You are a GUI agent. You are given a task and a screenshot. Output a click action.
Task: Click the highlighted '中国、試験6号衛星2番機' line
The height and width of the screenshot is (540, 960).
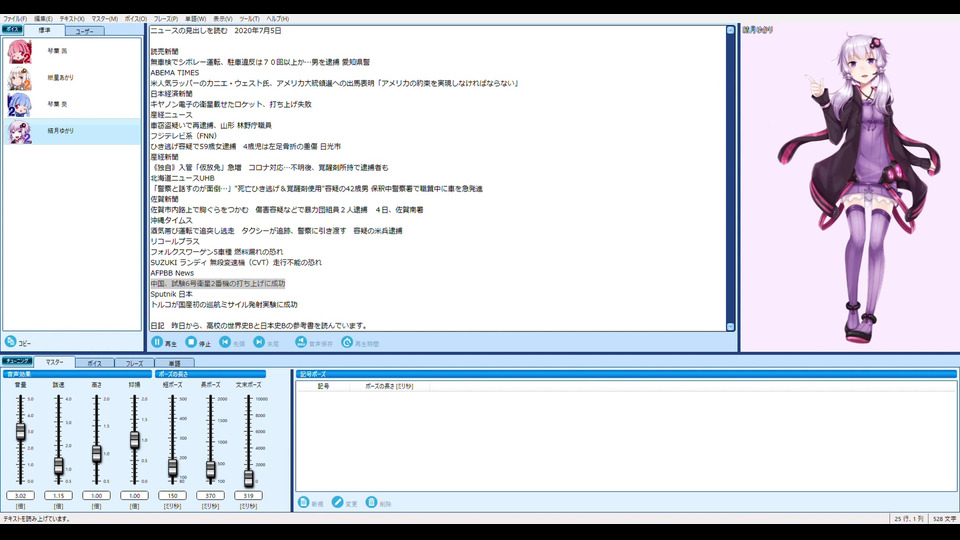[217, 283]
